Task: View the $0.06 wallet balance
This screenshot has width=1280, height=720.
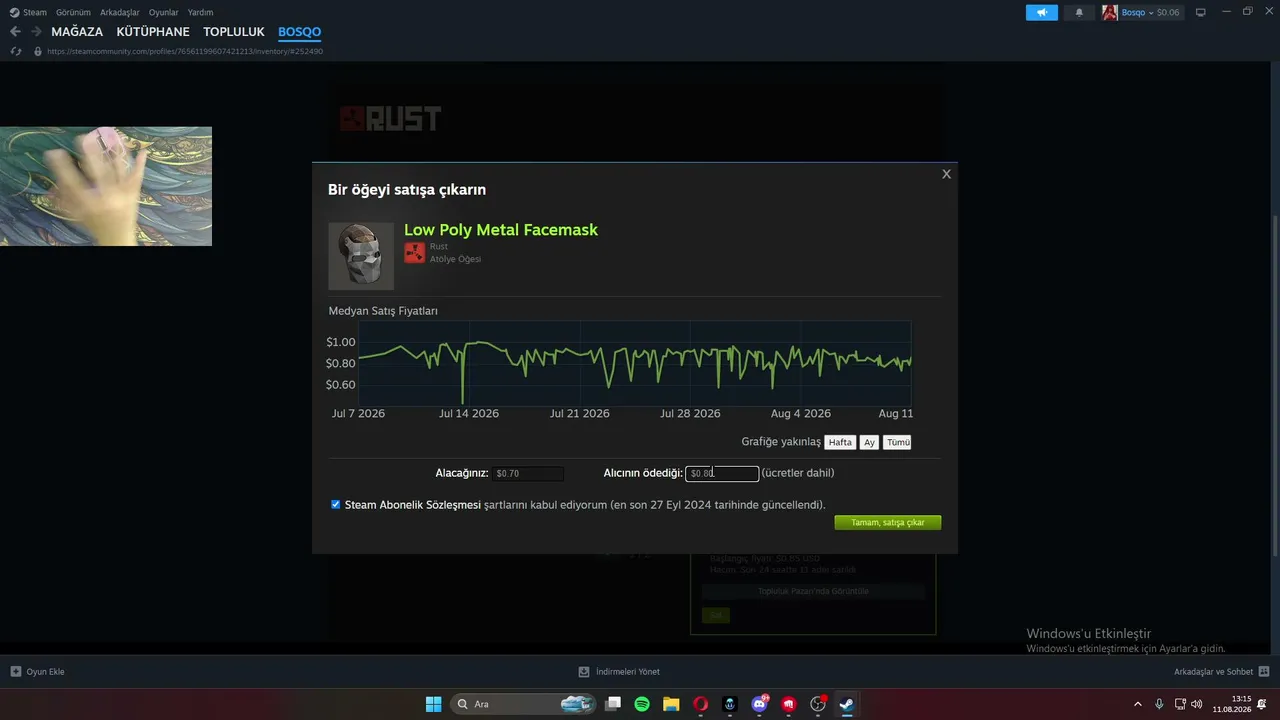Action: pos(1168,12)
